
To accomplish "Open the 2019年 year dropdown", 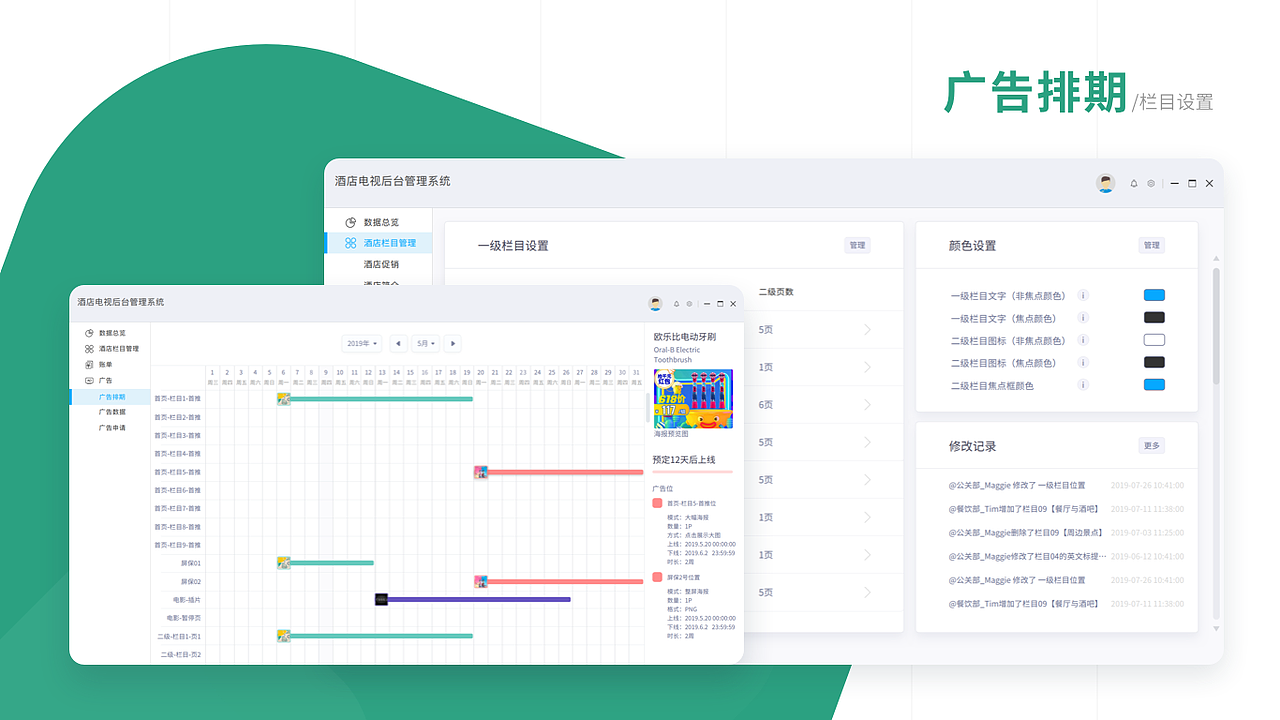I will pos(362,343).
